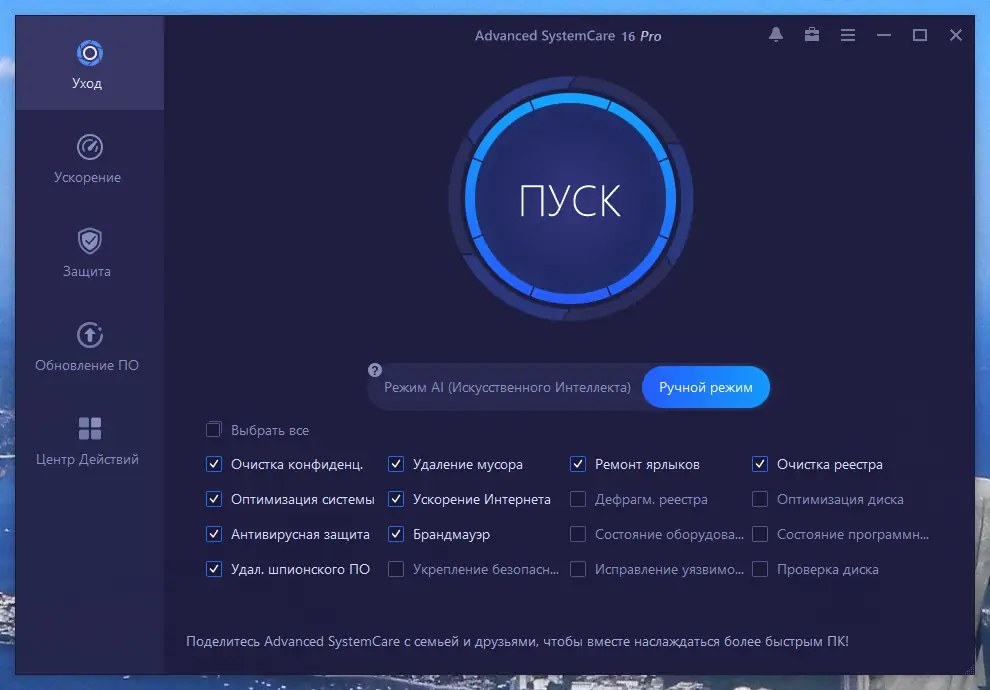This screenshot has height=690, width=990.
Task: Uncheck Антивирусная защита
Action: point(213,534)
